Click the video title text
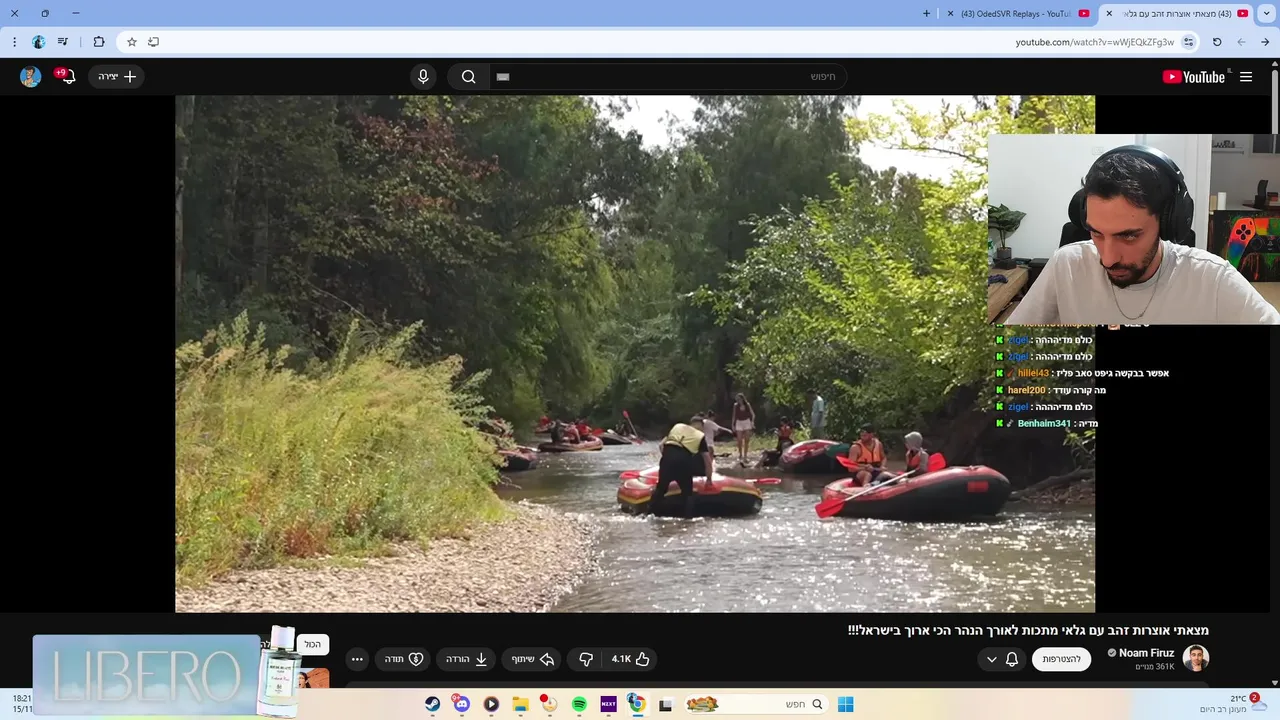1280x720 pixels. [1028, 630]
